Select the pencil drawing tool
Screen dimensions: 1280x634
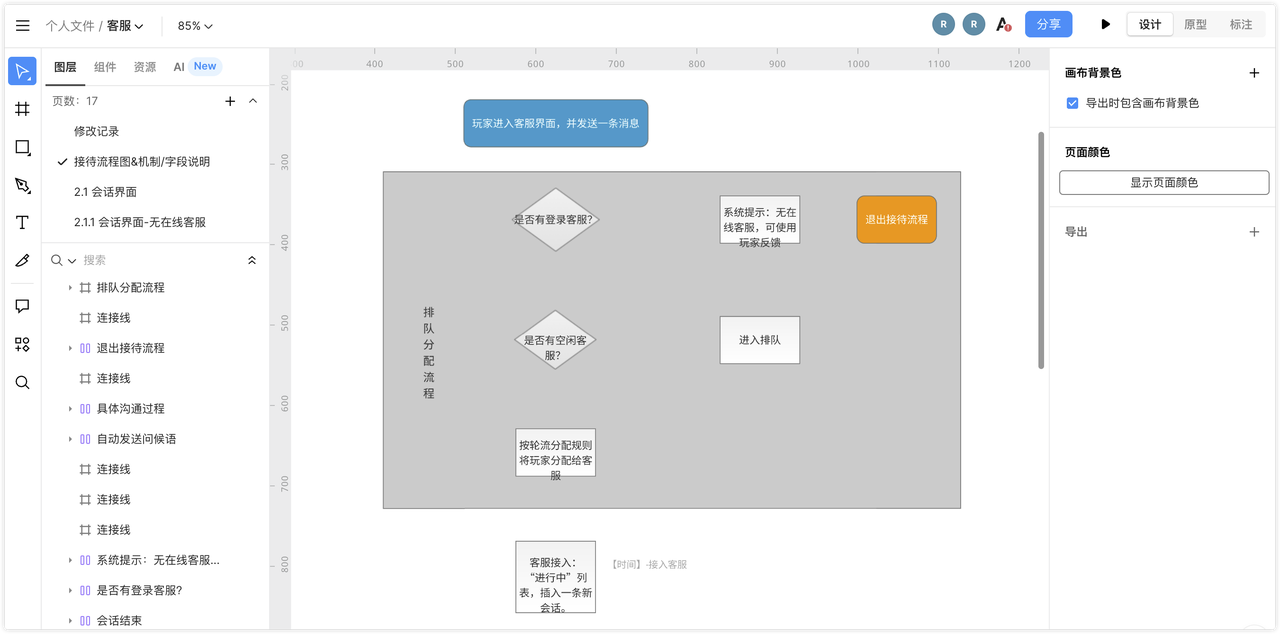click(x=22, y=260)
